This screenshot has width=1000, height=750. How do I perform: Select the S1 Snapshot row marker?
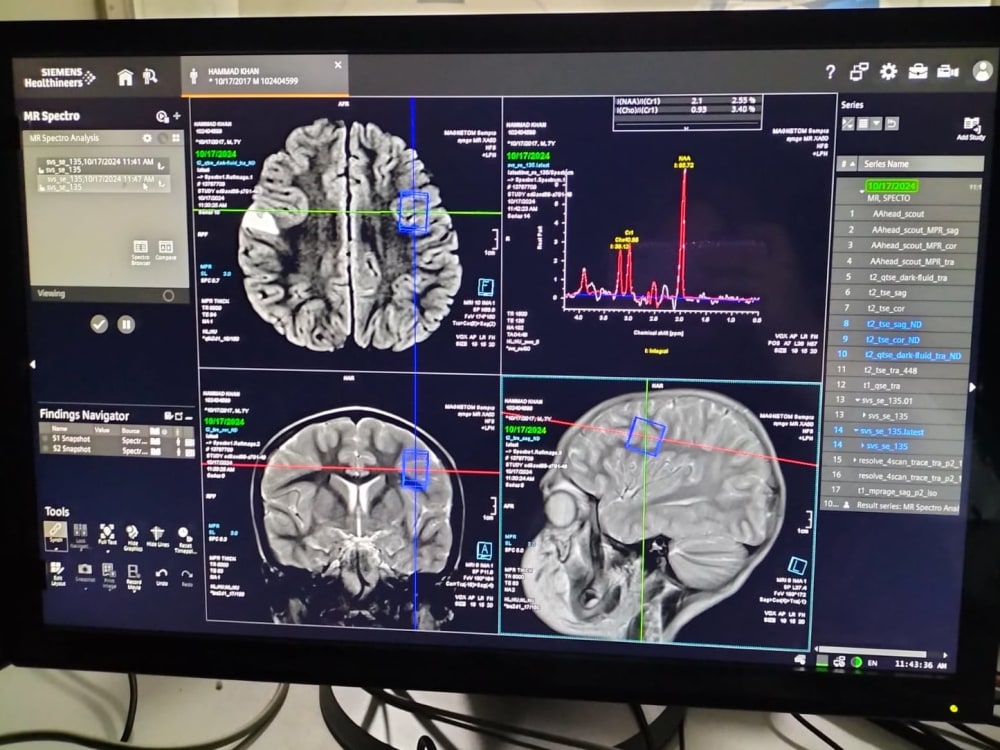pos(45,439)
